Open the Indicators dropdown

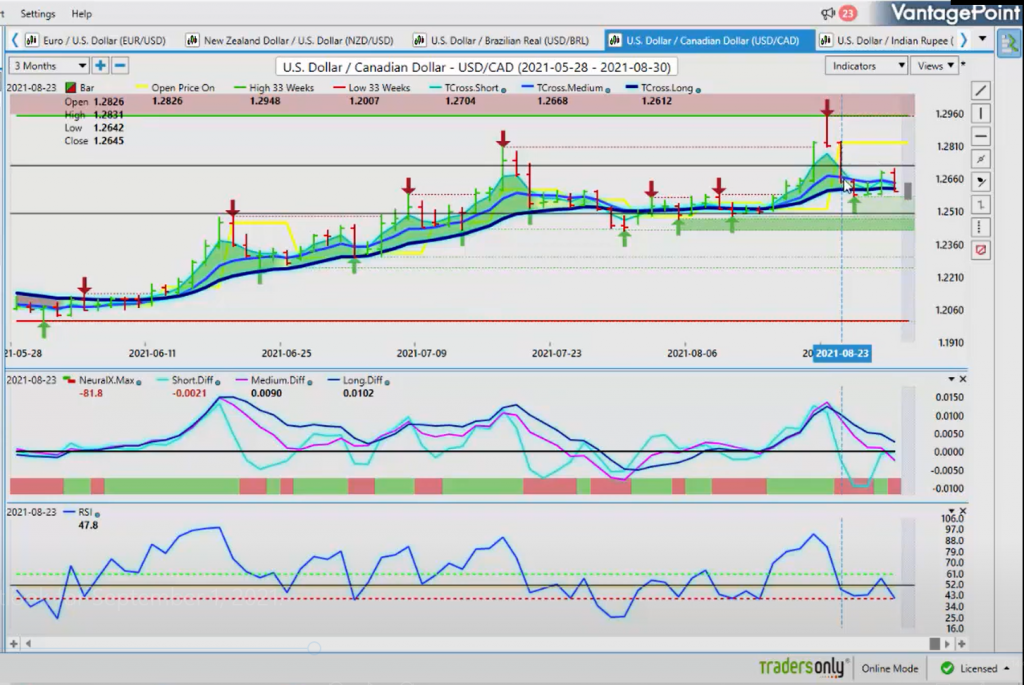pyautogui.click(x=866, y=65)
